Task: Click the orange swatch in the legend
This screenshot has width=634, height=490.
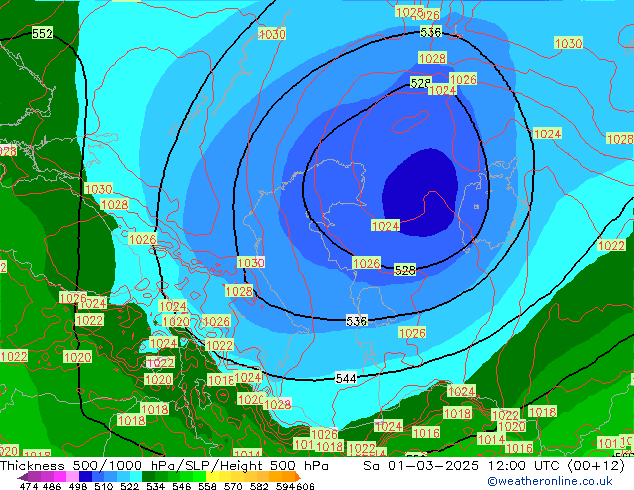Action: [x=274, y=477]
